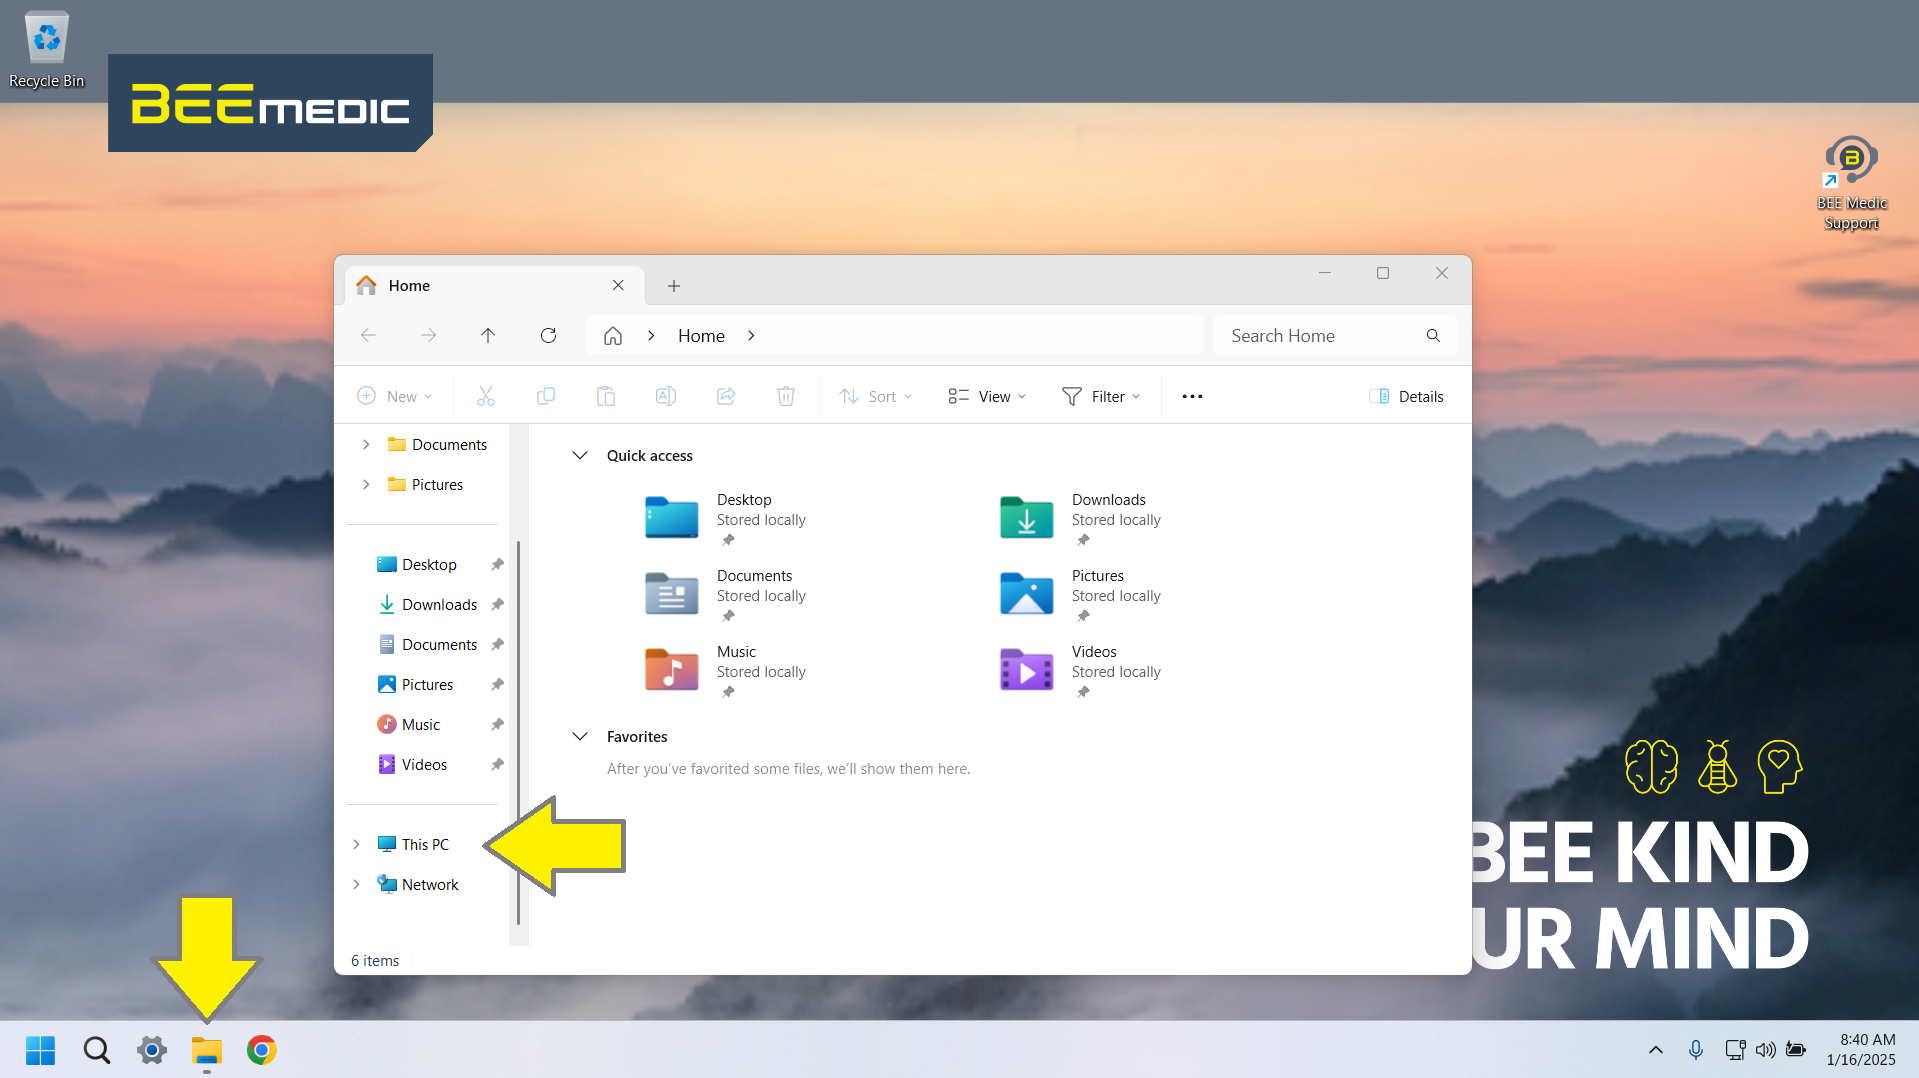
Task: Click the Share icon in toolbar
Action: [x=726, y=396]
